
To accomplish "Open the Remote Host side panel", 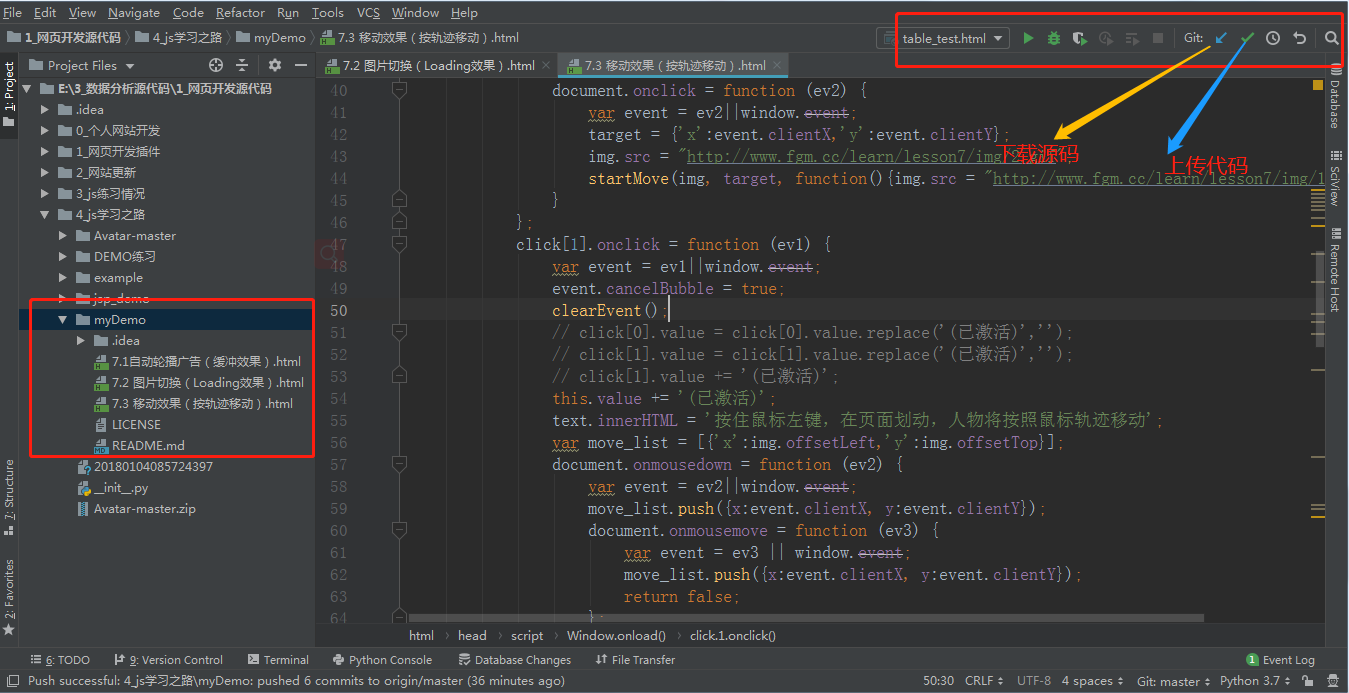I will pyautogui.click(x=1335, y=270).
